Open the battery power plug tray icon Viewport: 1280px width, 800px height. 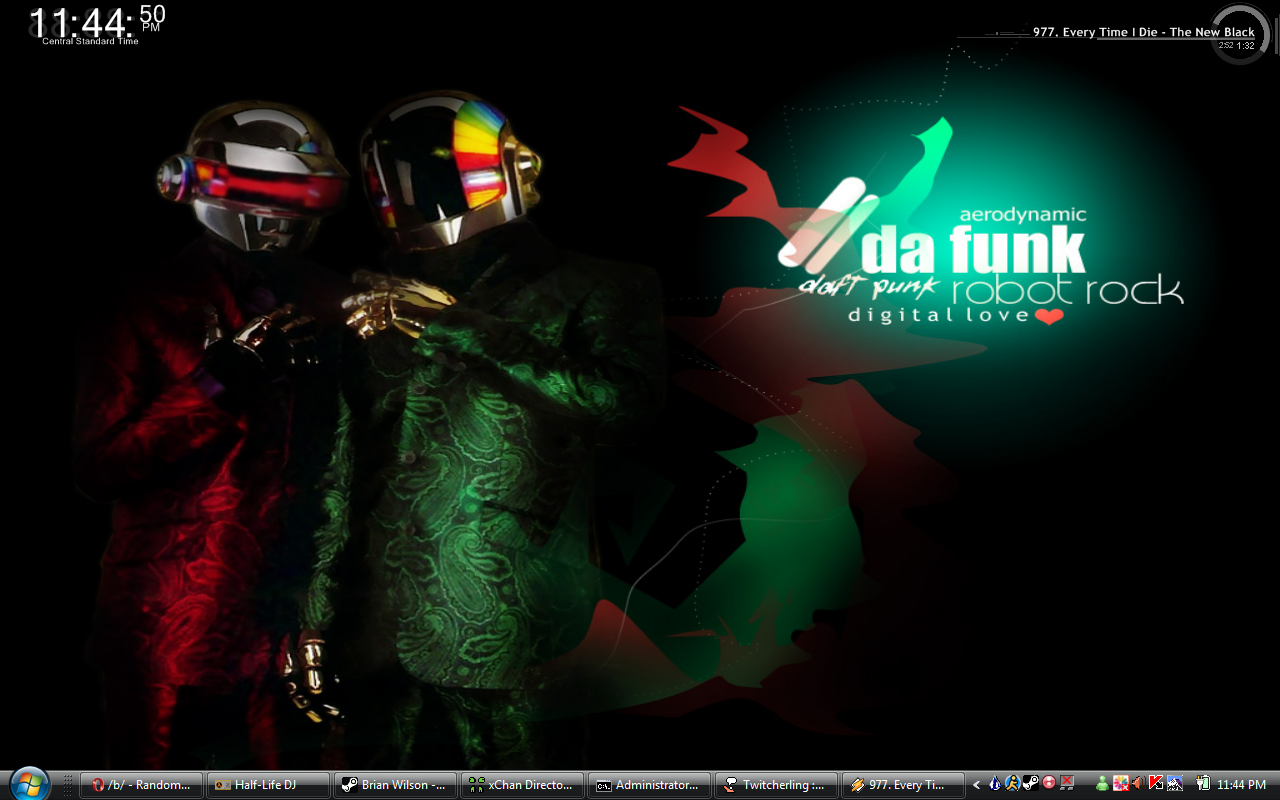tap(1203, 783)
